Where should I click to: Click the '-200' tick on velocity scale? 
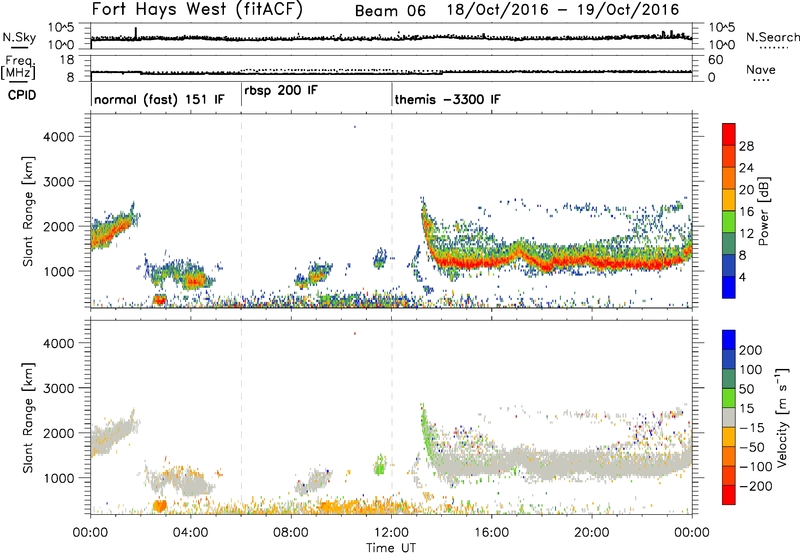click(x=755, y=486)
